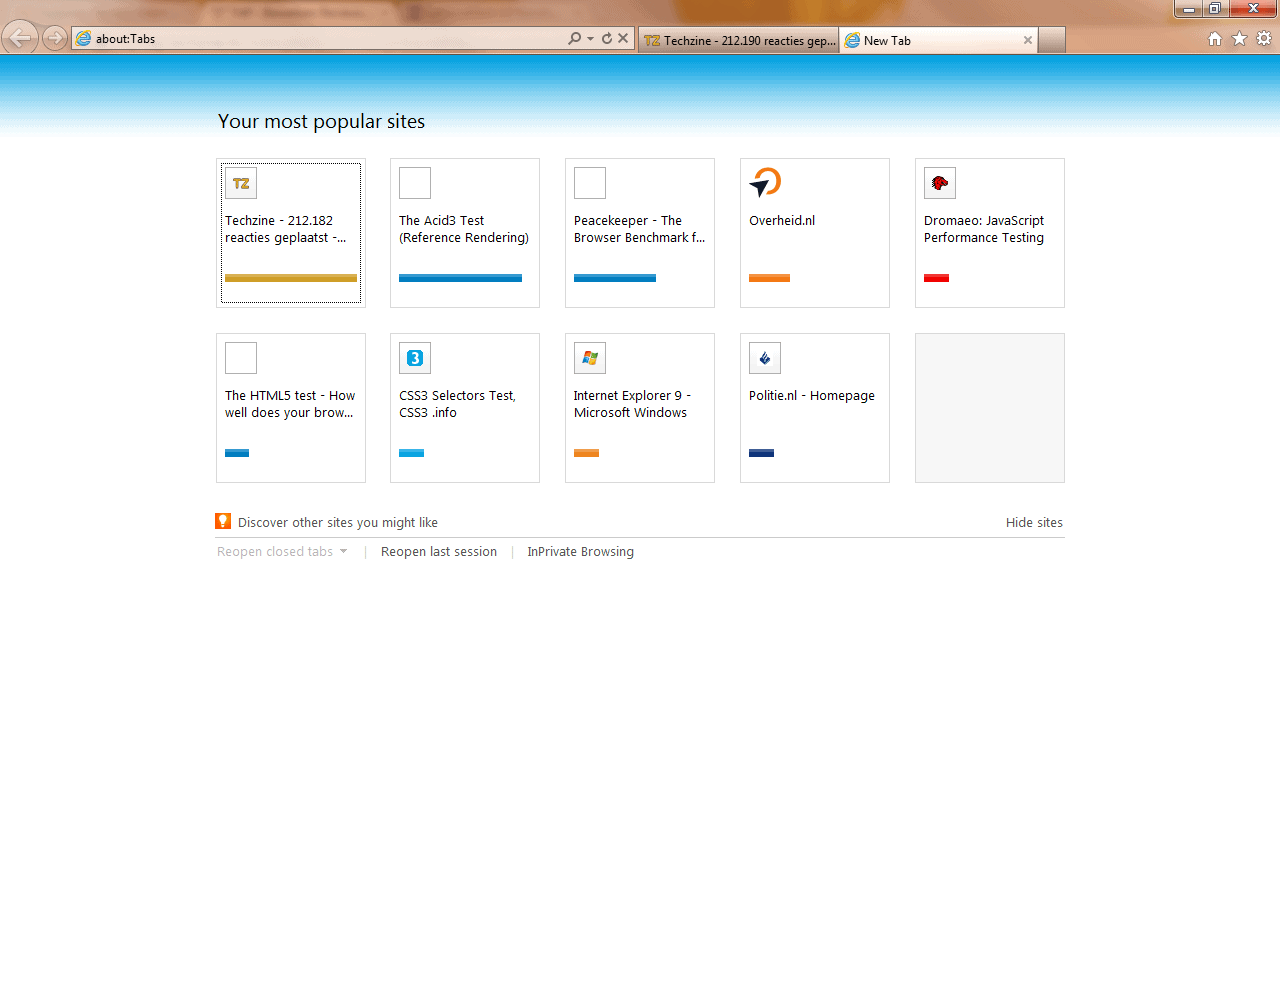Click the Internet Explorer 9 orange activity bar
Viewport: 1280px width, 984px height.
click(586, 453)
